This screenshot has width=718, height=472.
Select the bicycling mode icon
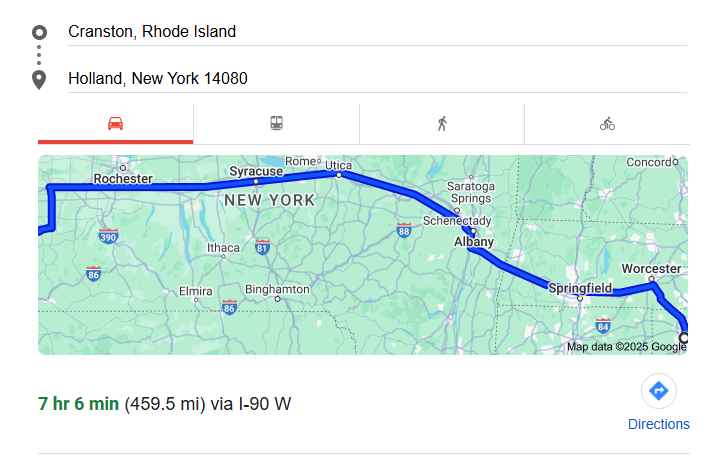click(x=607, y=124)
